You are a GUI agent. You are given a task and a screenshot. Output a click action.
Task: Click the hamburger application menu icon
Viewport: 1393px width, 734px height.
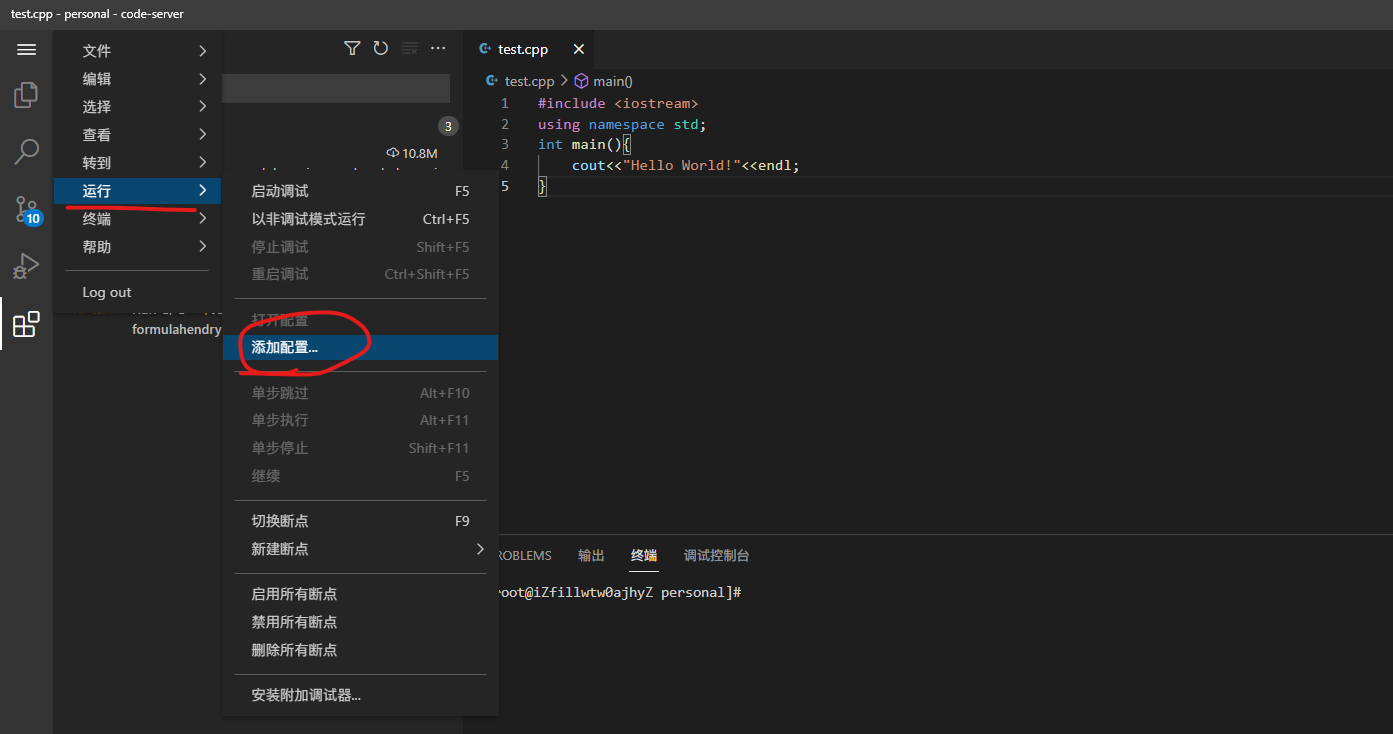[x=27, y=50]
